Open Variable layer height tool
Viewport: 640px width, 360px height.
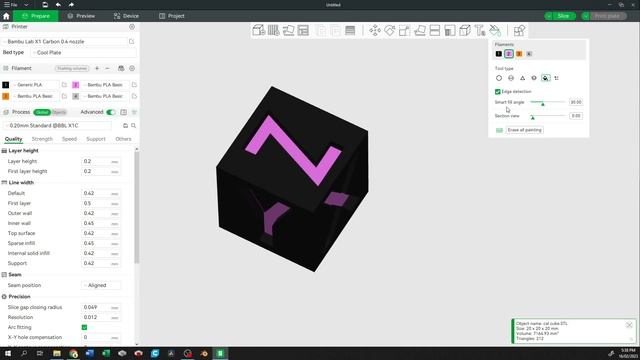(350, 30)
